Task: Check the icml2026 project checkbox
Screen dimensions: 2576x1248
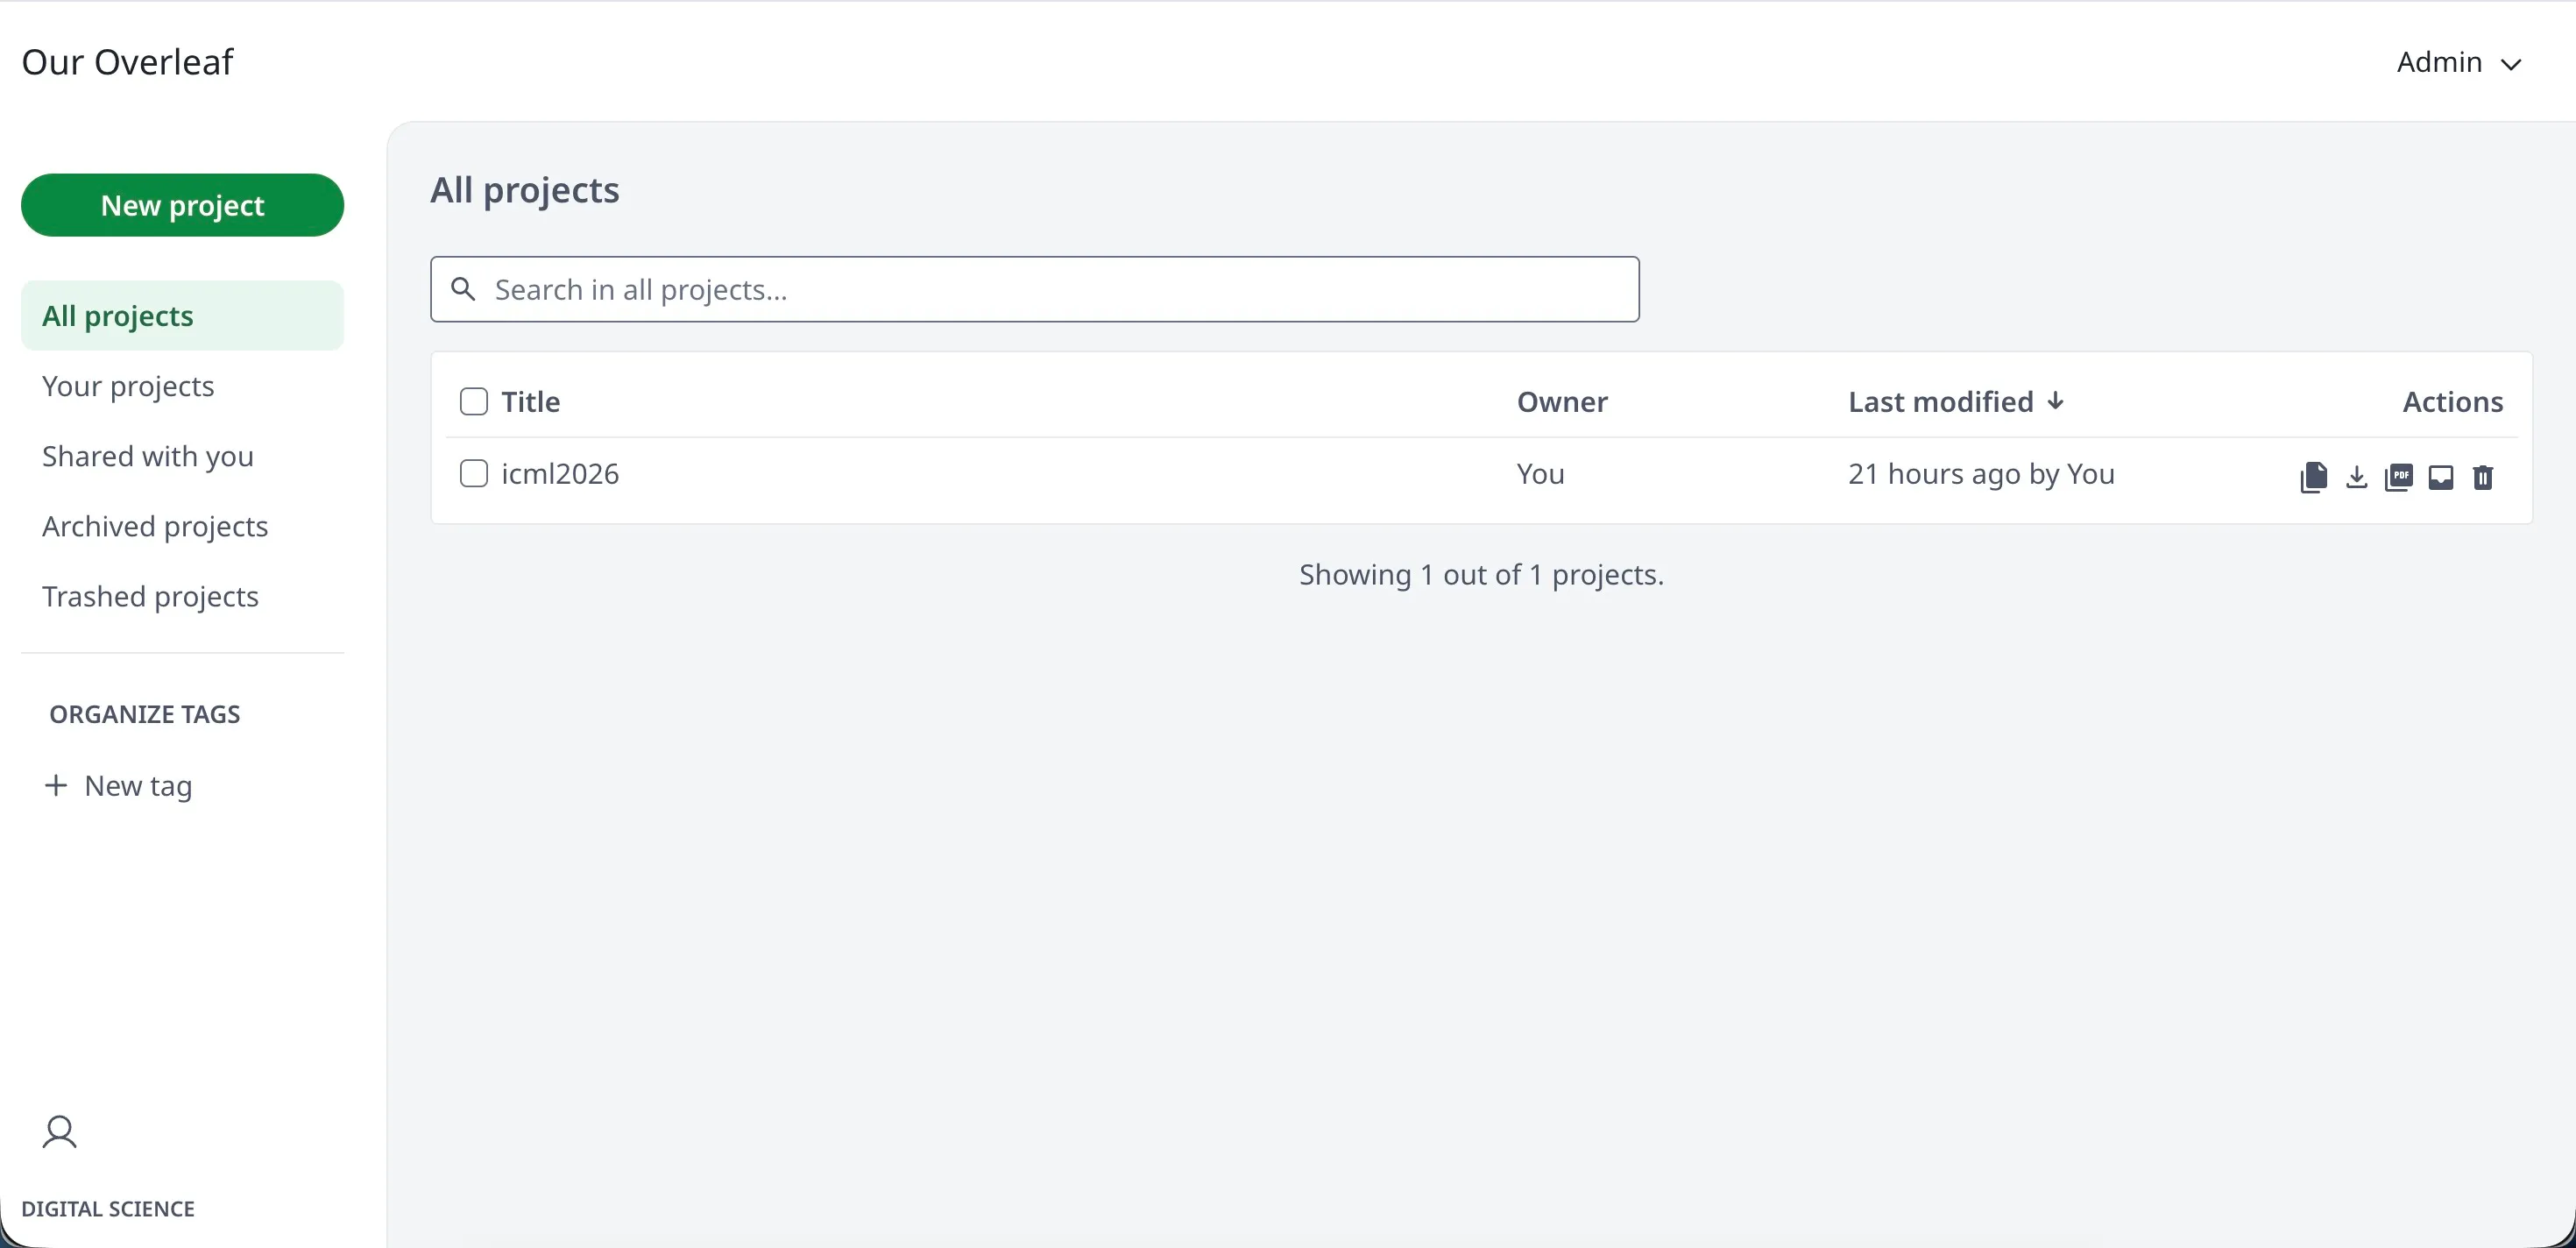Action: 473,473
